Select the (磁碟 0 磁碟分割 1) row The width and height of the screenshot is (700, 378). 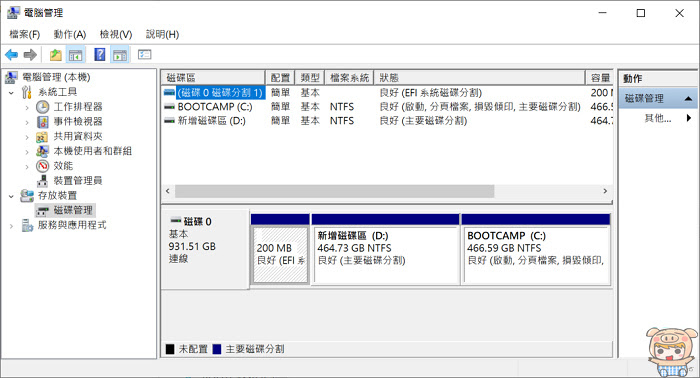[387, 93]
